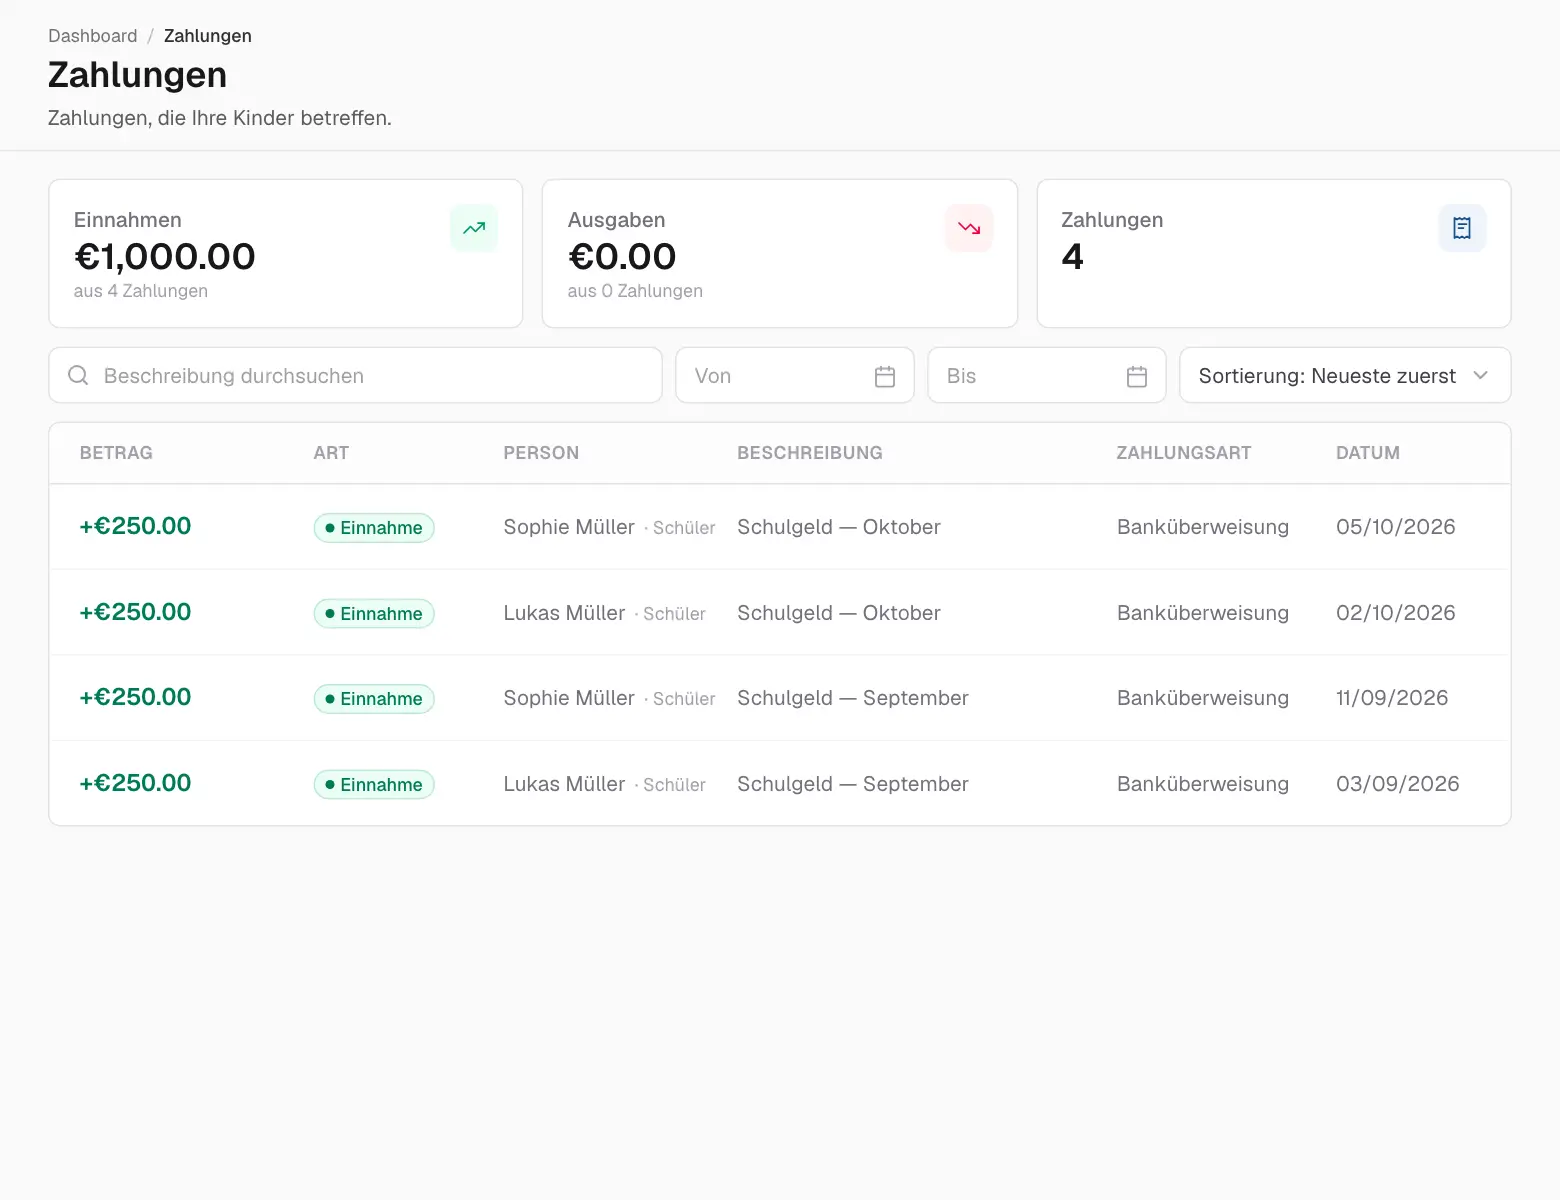Open the Sortierung: Neueste zuerst dropdown
The height and width of the screenshot is (1200, 1560).
[x=1345, y=376]
